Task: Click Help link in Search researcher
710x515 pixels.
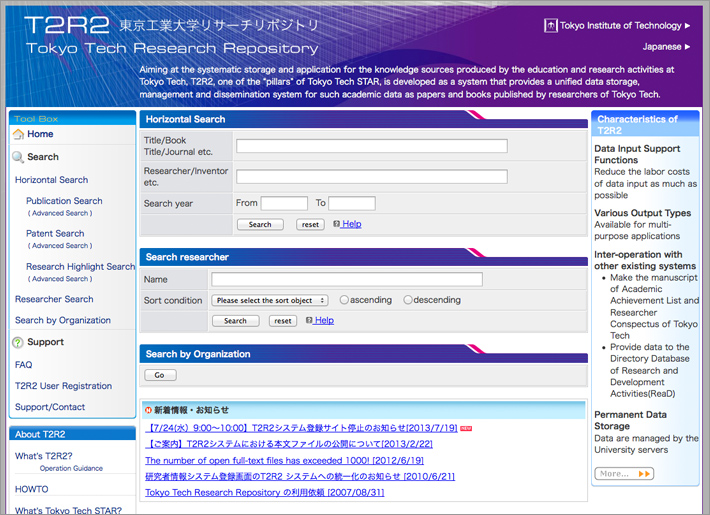Action: tap(324, 320)
